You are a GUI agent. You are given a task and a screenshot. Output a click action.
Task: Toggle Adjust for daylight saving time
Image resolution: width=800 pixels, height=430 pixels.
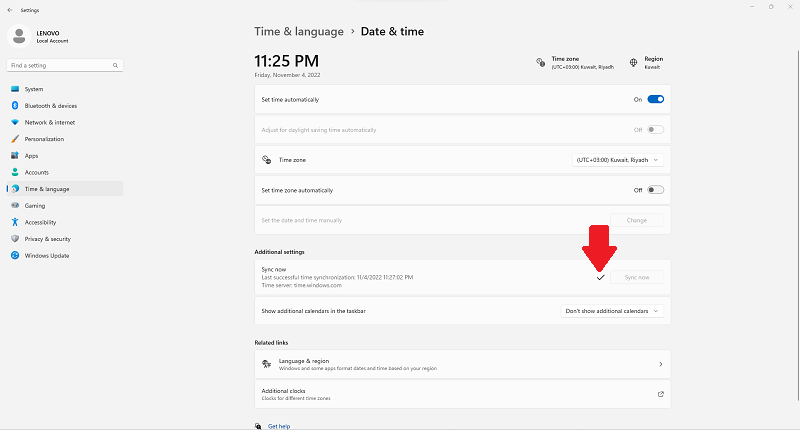655,130
